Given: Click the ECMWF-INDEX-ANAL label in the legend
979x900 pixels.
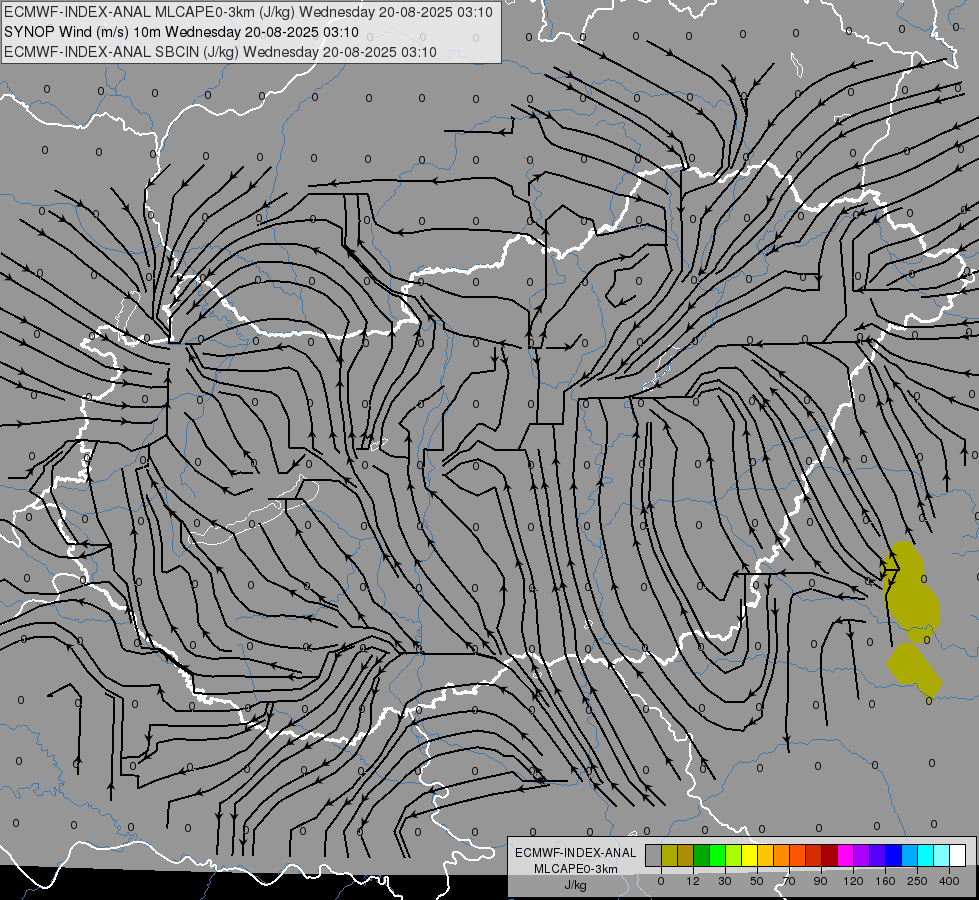Looking at the screenshot, I should (576, 853).
